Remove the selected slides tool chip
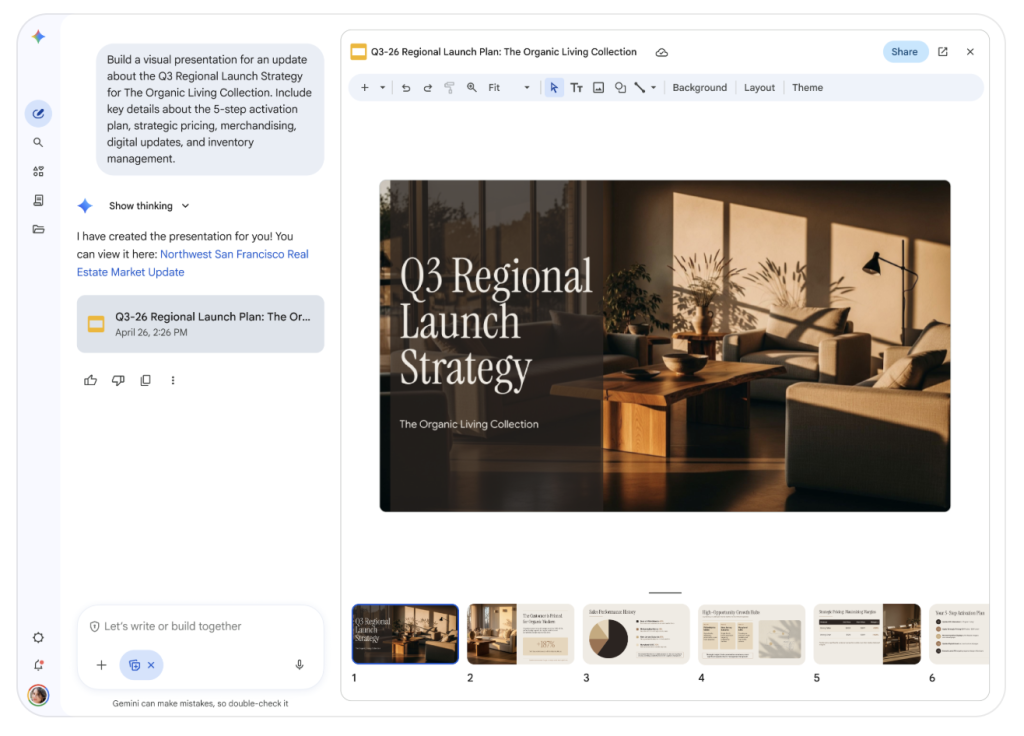 (x=151, y=665)
